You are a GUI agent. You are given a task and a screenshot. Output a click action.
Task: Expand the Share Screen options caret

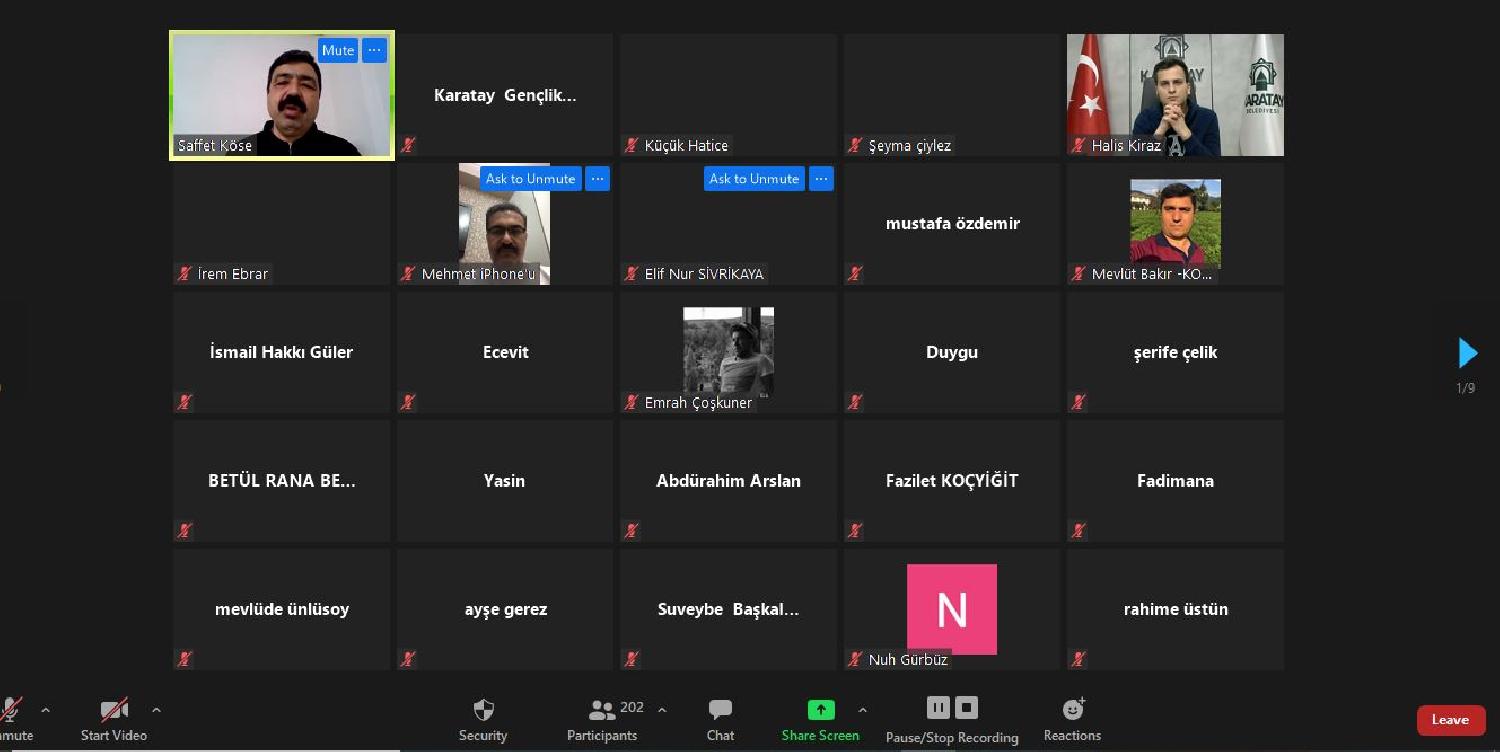(862, 710)
